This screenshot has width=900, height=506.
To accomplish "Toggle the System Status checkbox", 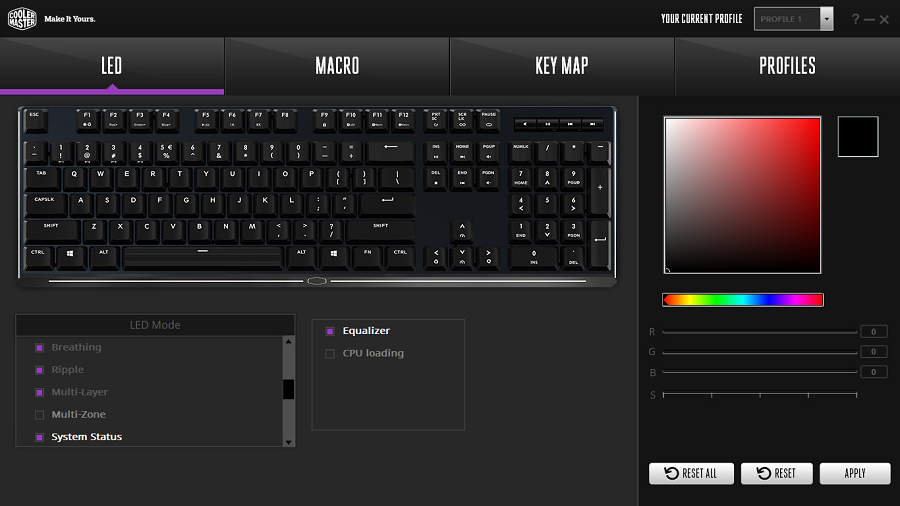I will [x=40, y=437].
